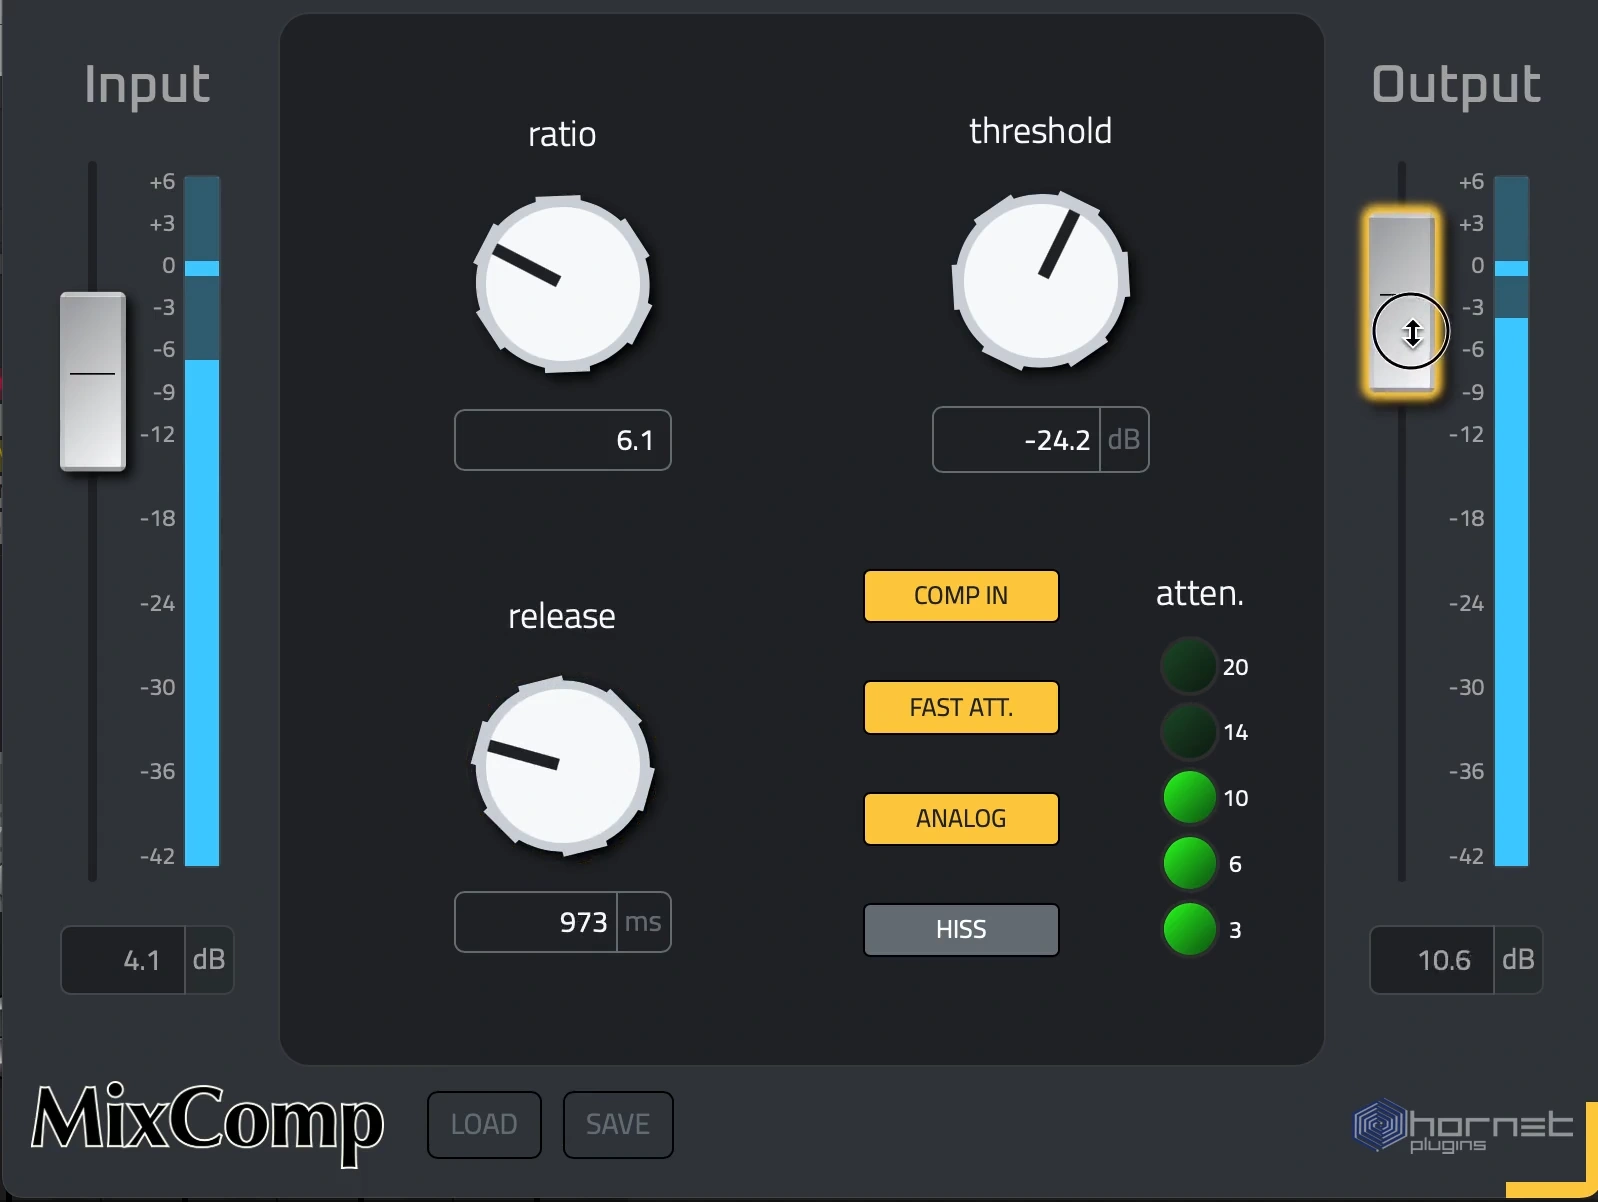Viewport: 1598px width, 1202px height.
Task: Click the release knob
Action: pyautogui.click(x=563, y=767)
